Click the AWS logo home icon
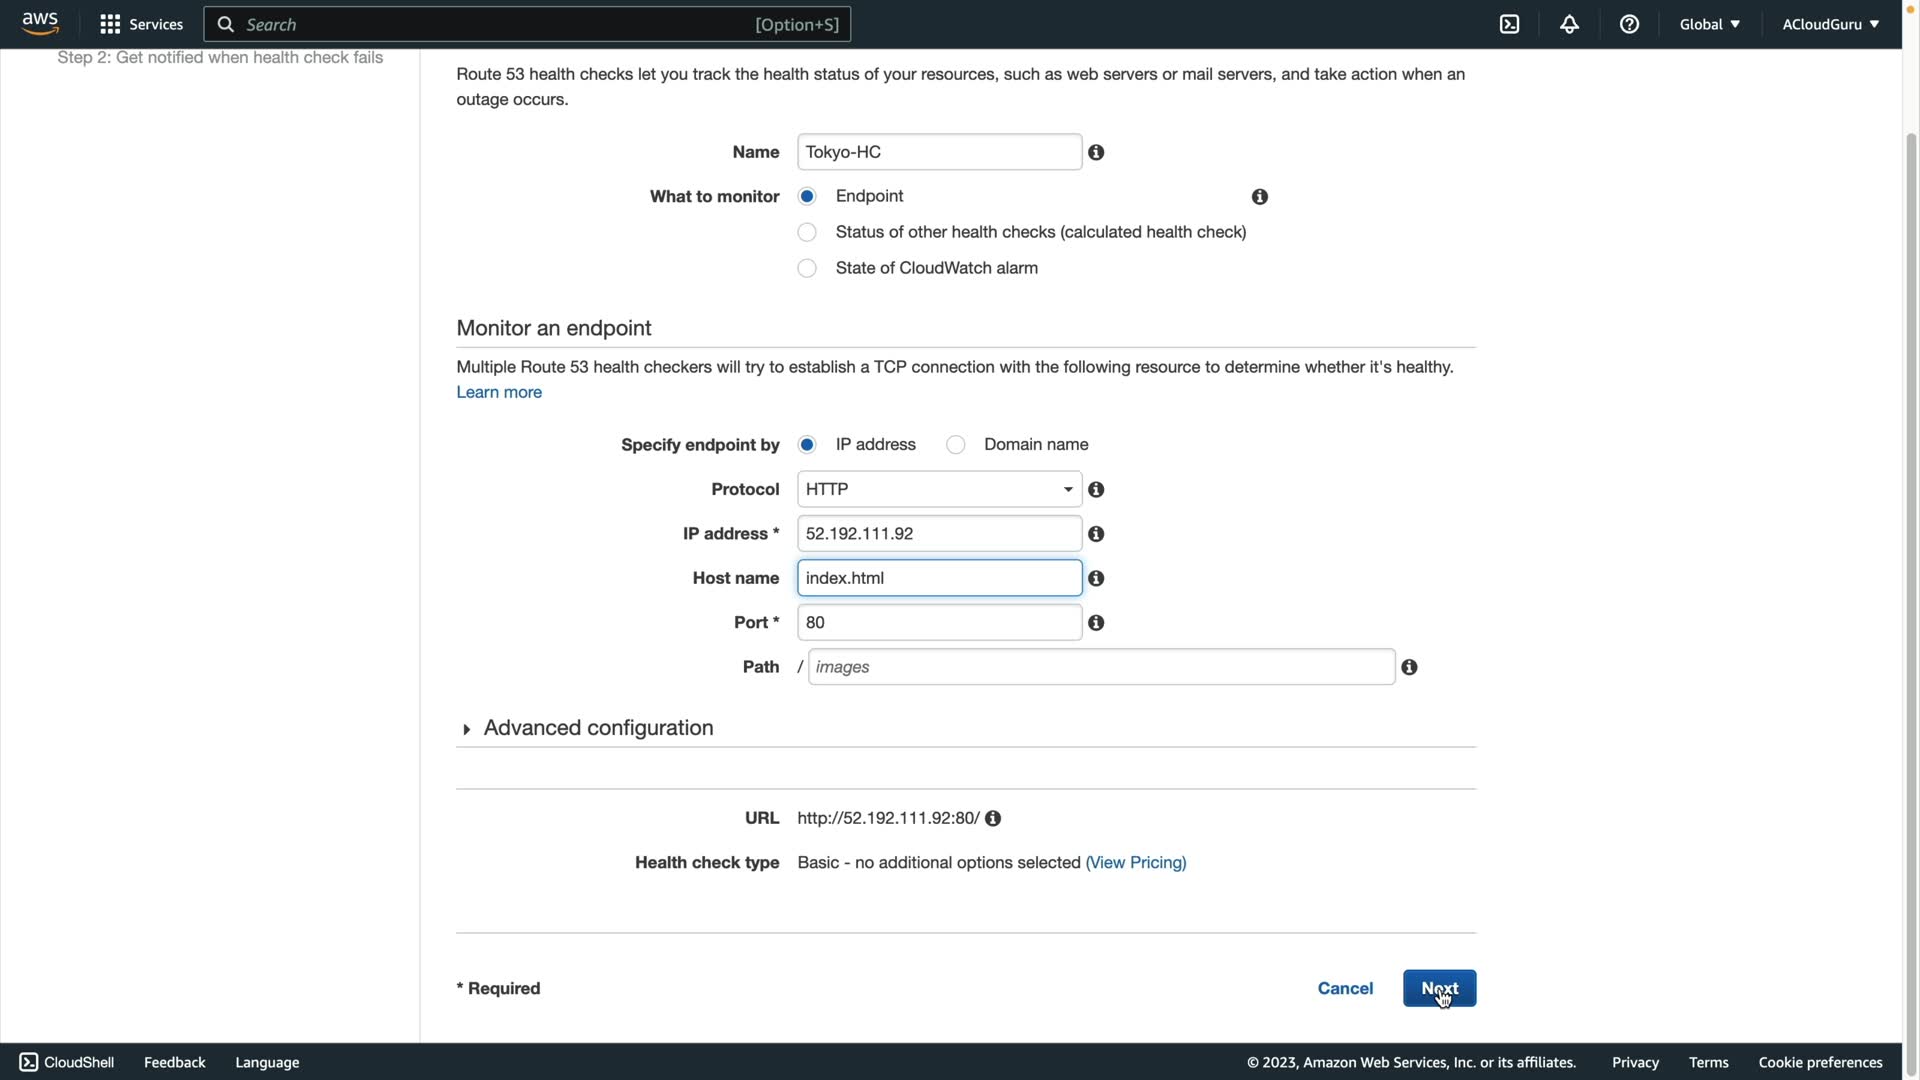 [x=40, y=23]
